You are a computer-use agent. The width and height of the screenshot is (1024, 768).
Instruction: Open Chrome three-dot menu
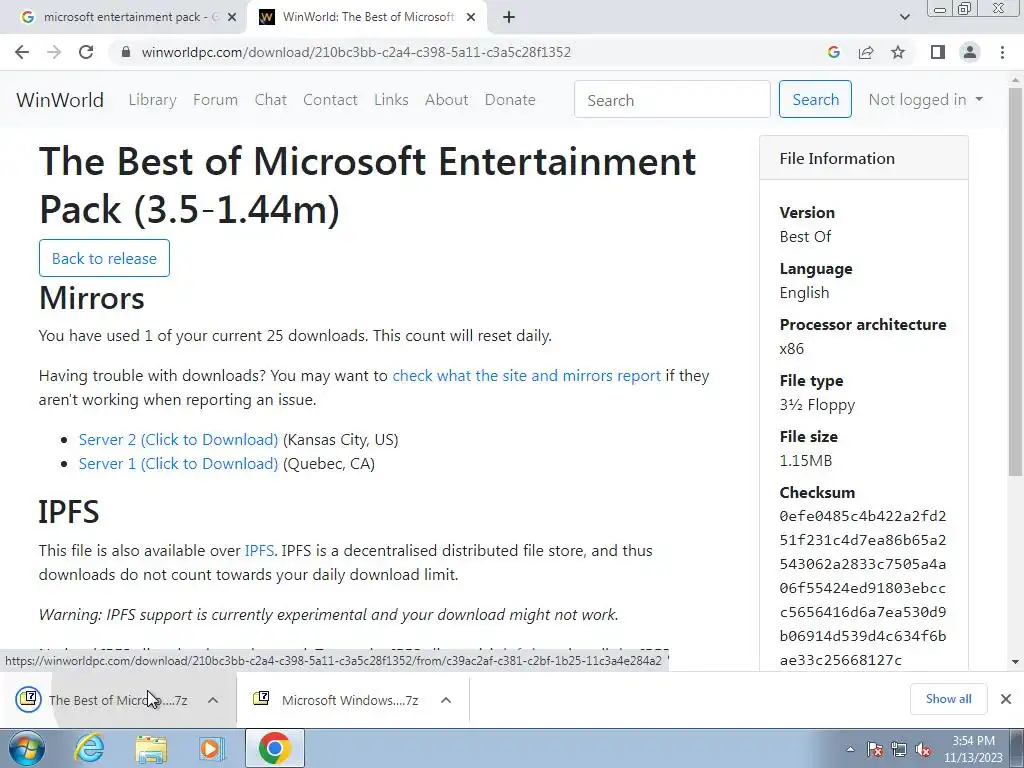click(1002, 52)
